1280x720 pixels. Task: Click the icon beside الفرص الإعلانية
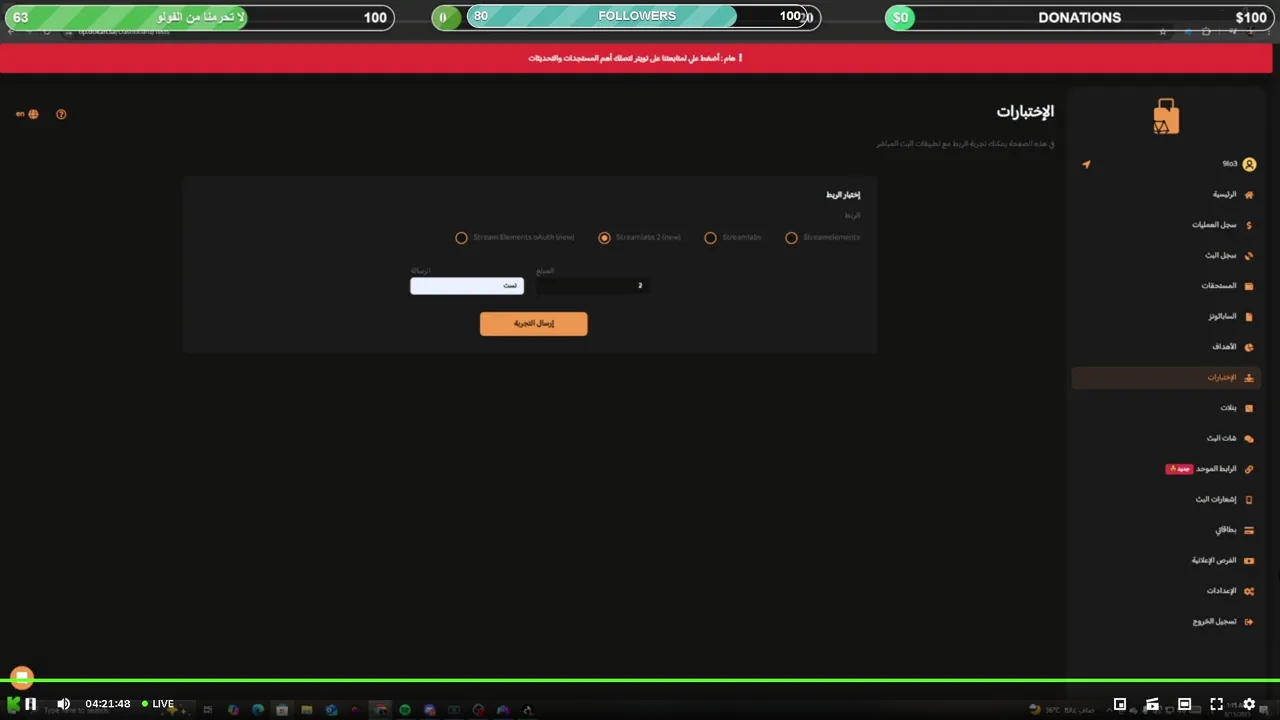(1249, 560)
